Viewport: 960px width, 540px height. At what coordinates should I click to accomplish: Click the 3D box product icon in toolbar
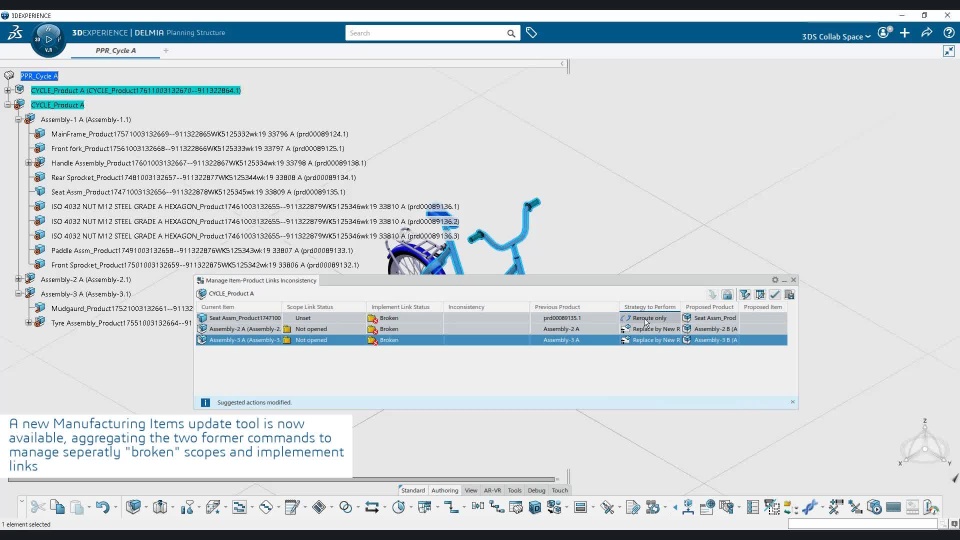coord(133,507)
